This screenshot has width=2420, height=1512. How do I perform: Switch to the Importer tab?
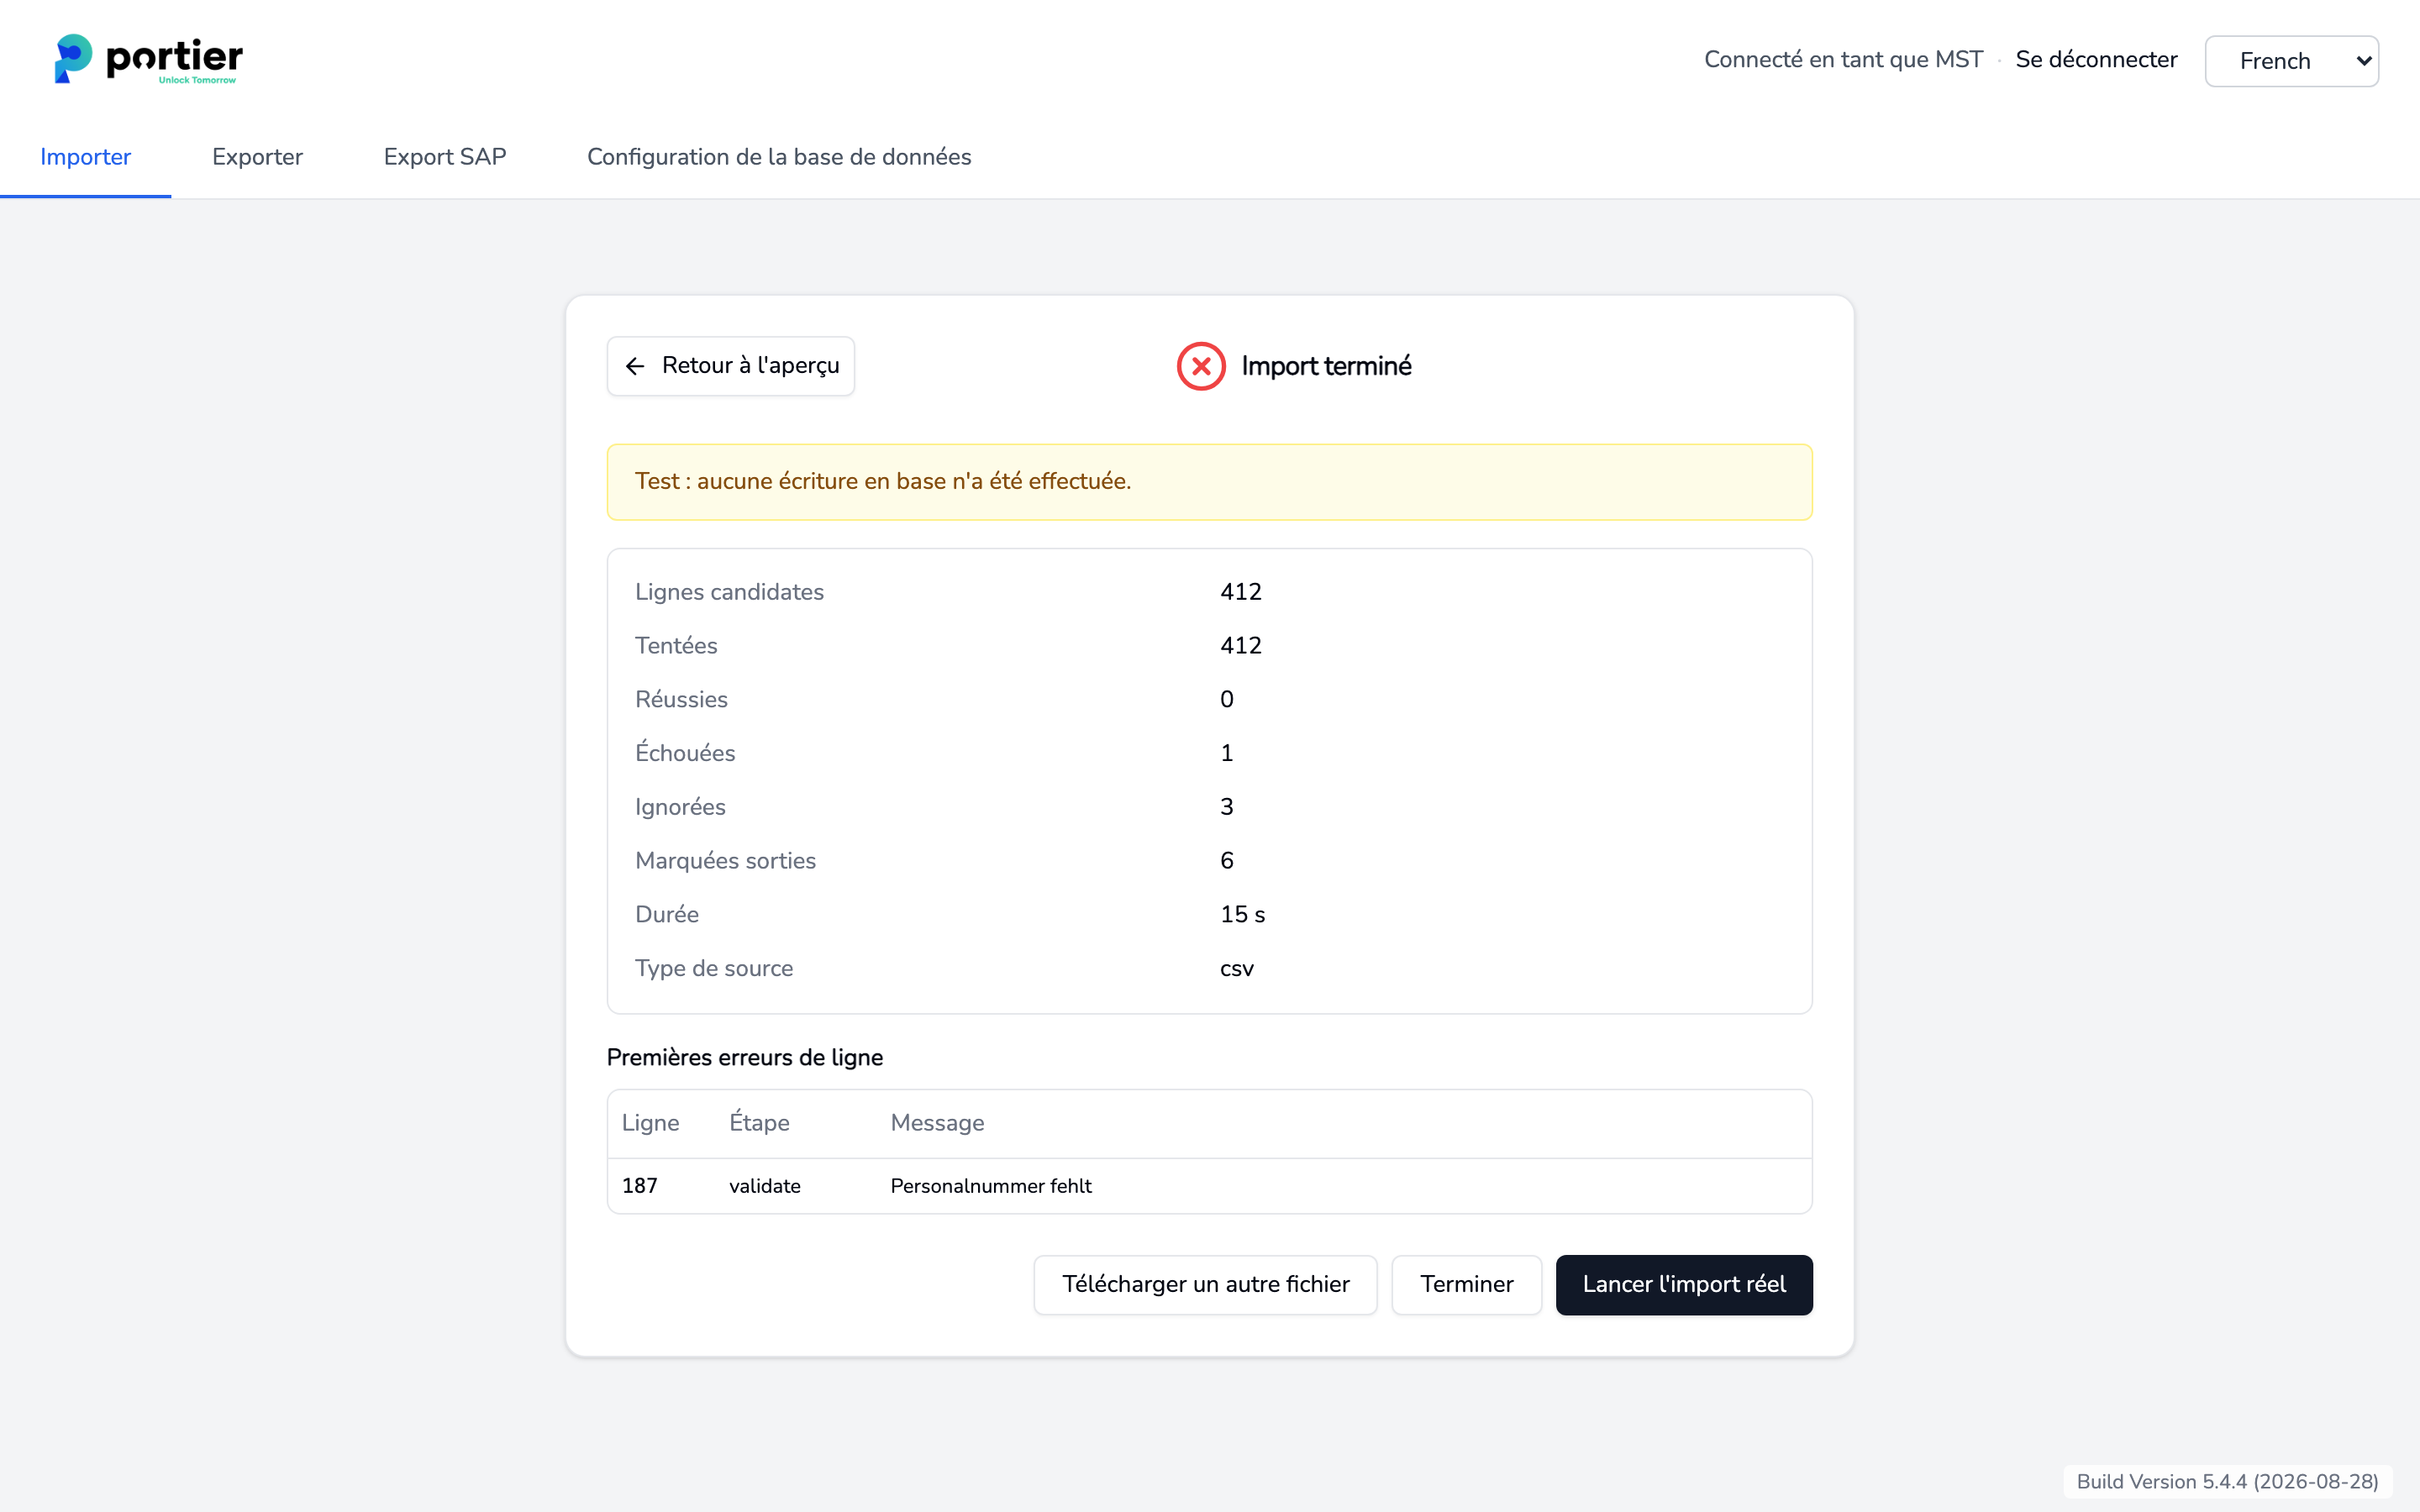(x=85, y=157)
